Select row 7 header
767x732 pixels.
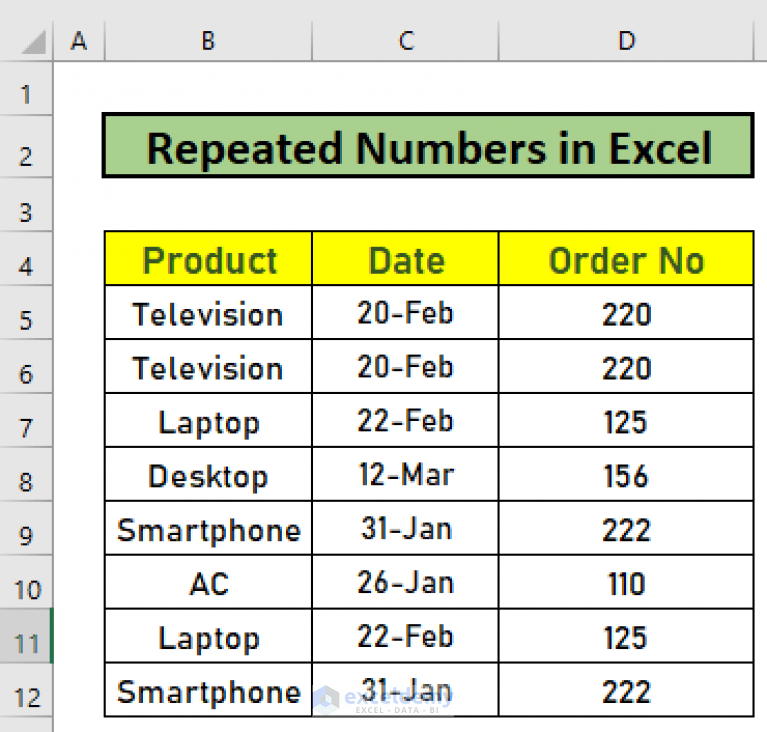point(26,420)
